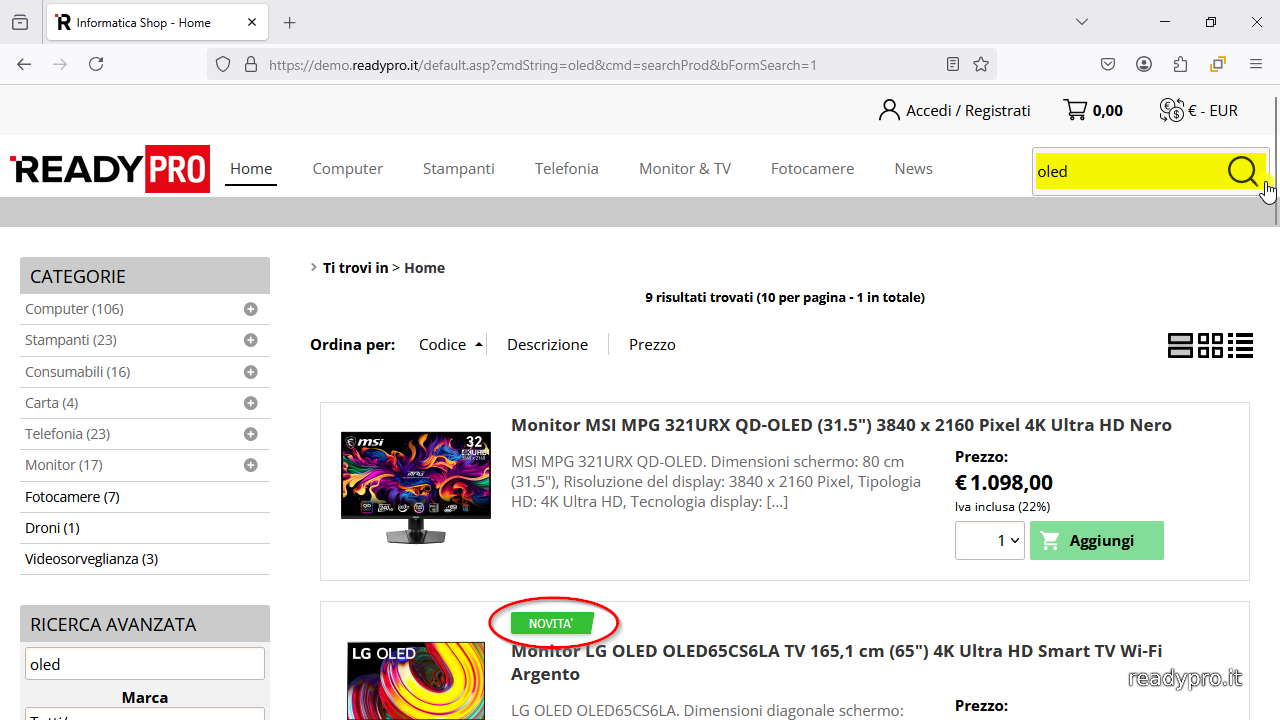Screen dimensions: 1280x720
Task: Open Firefox application menu
Action: [x=1256, y=64]
